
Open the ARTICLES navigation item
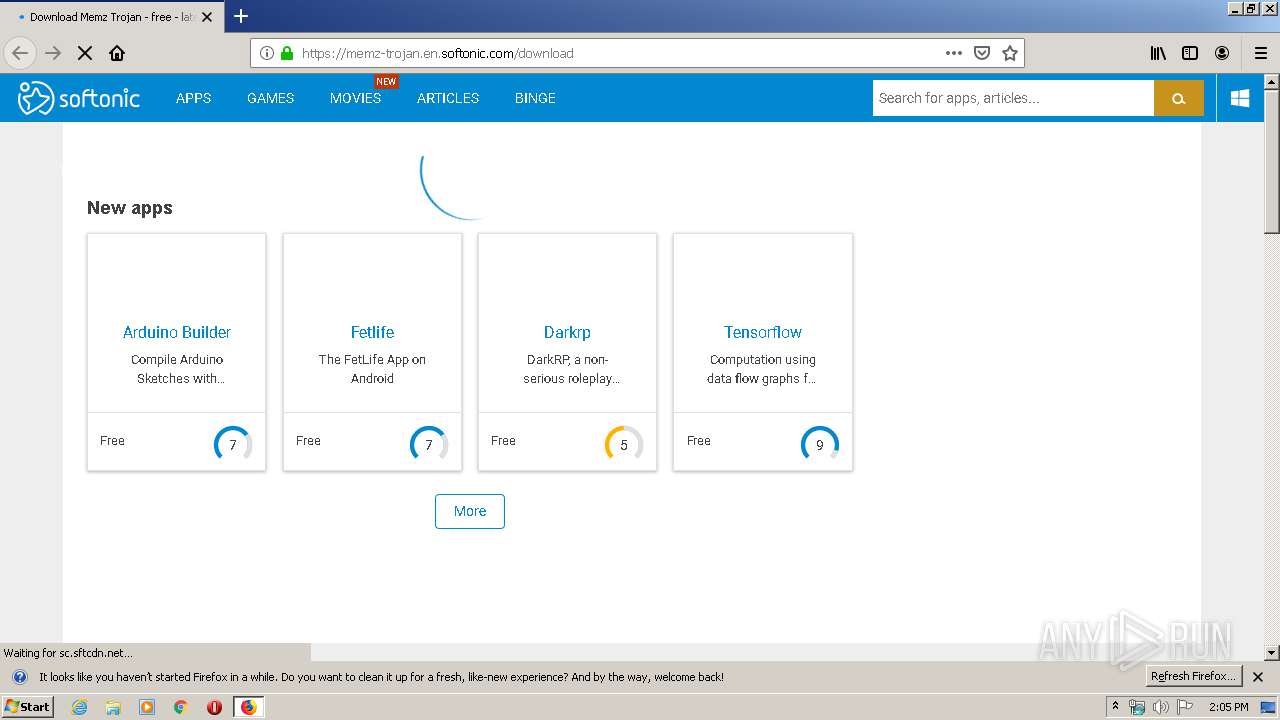448,98
